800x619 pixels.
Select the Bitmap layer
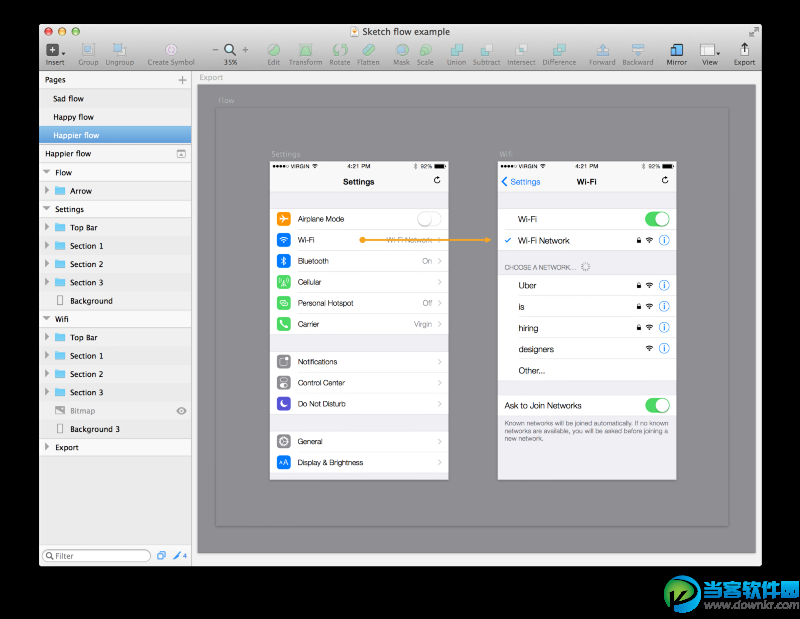point(115,411)
